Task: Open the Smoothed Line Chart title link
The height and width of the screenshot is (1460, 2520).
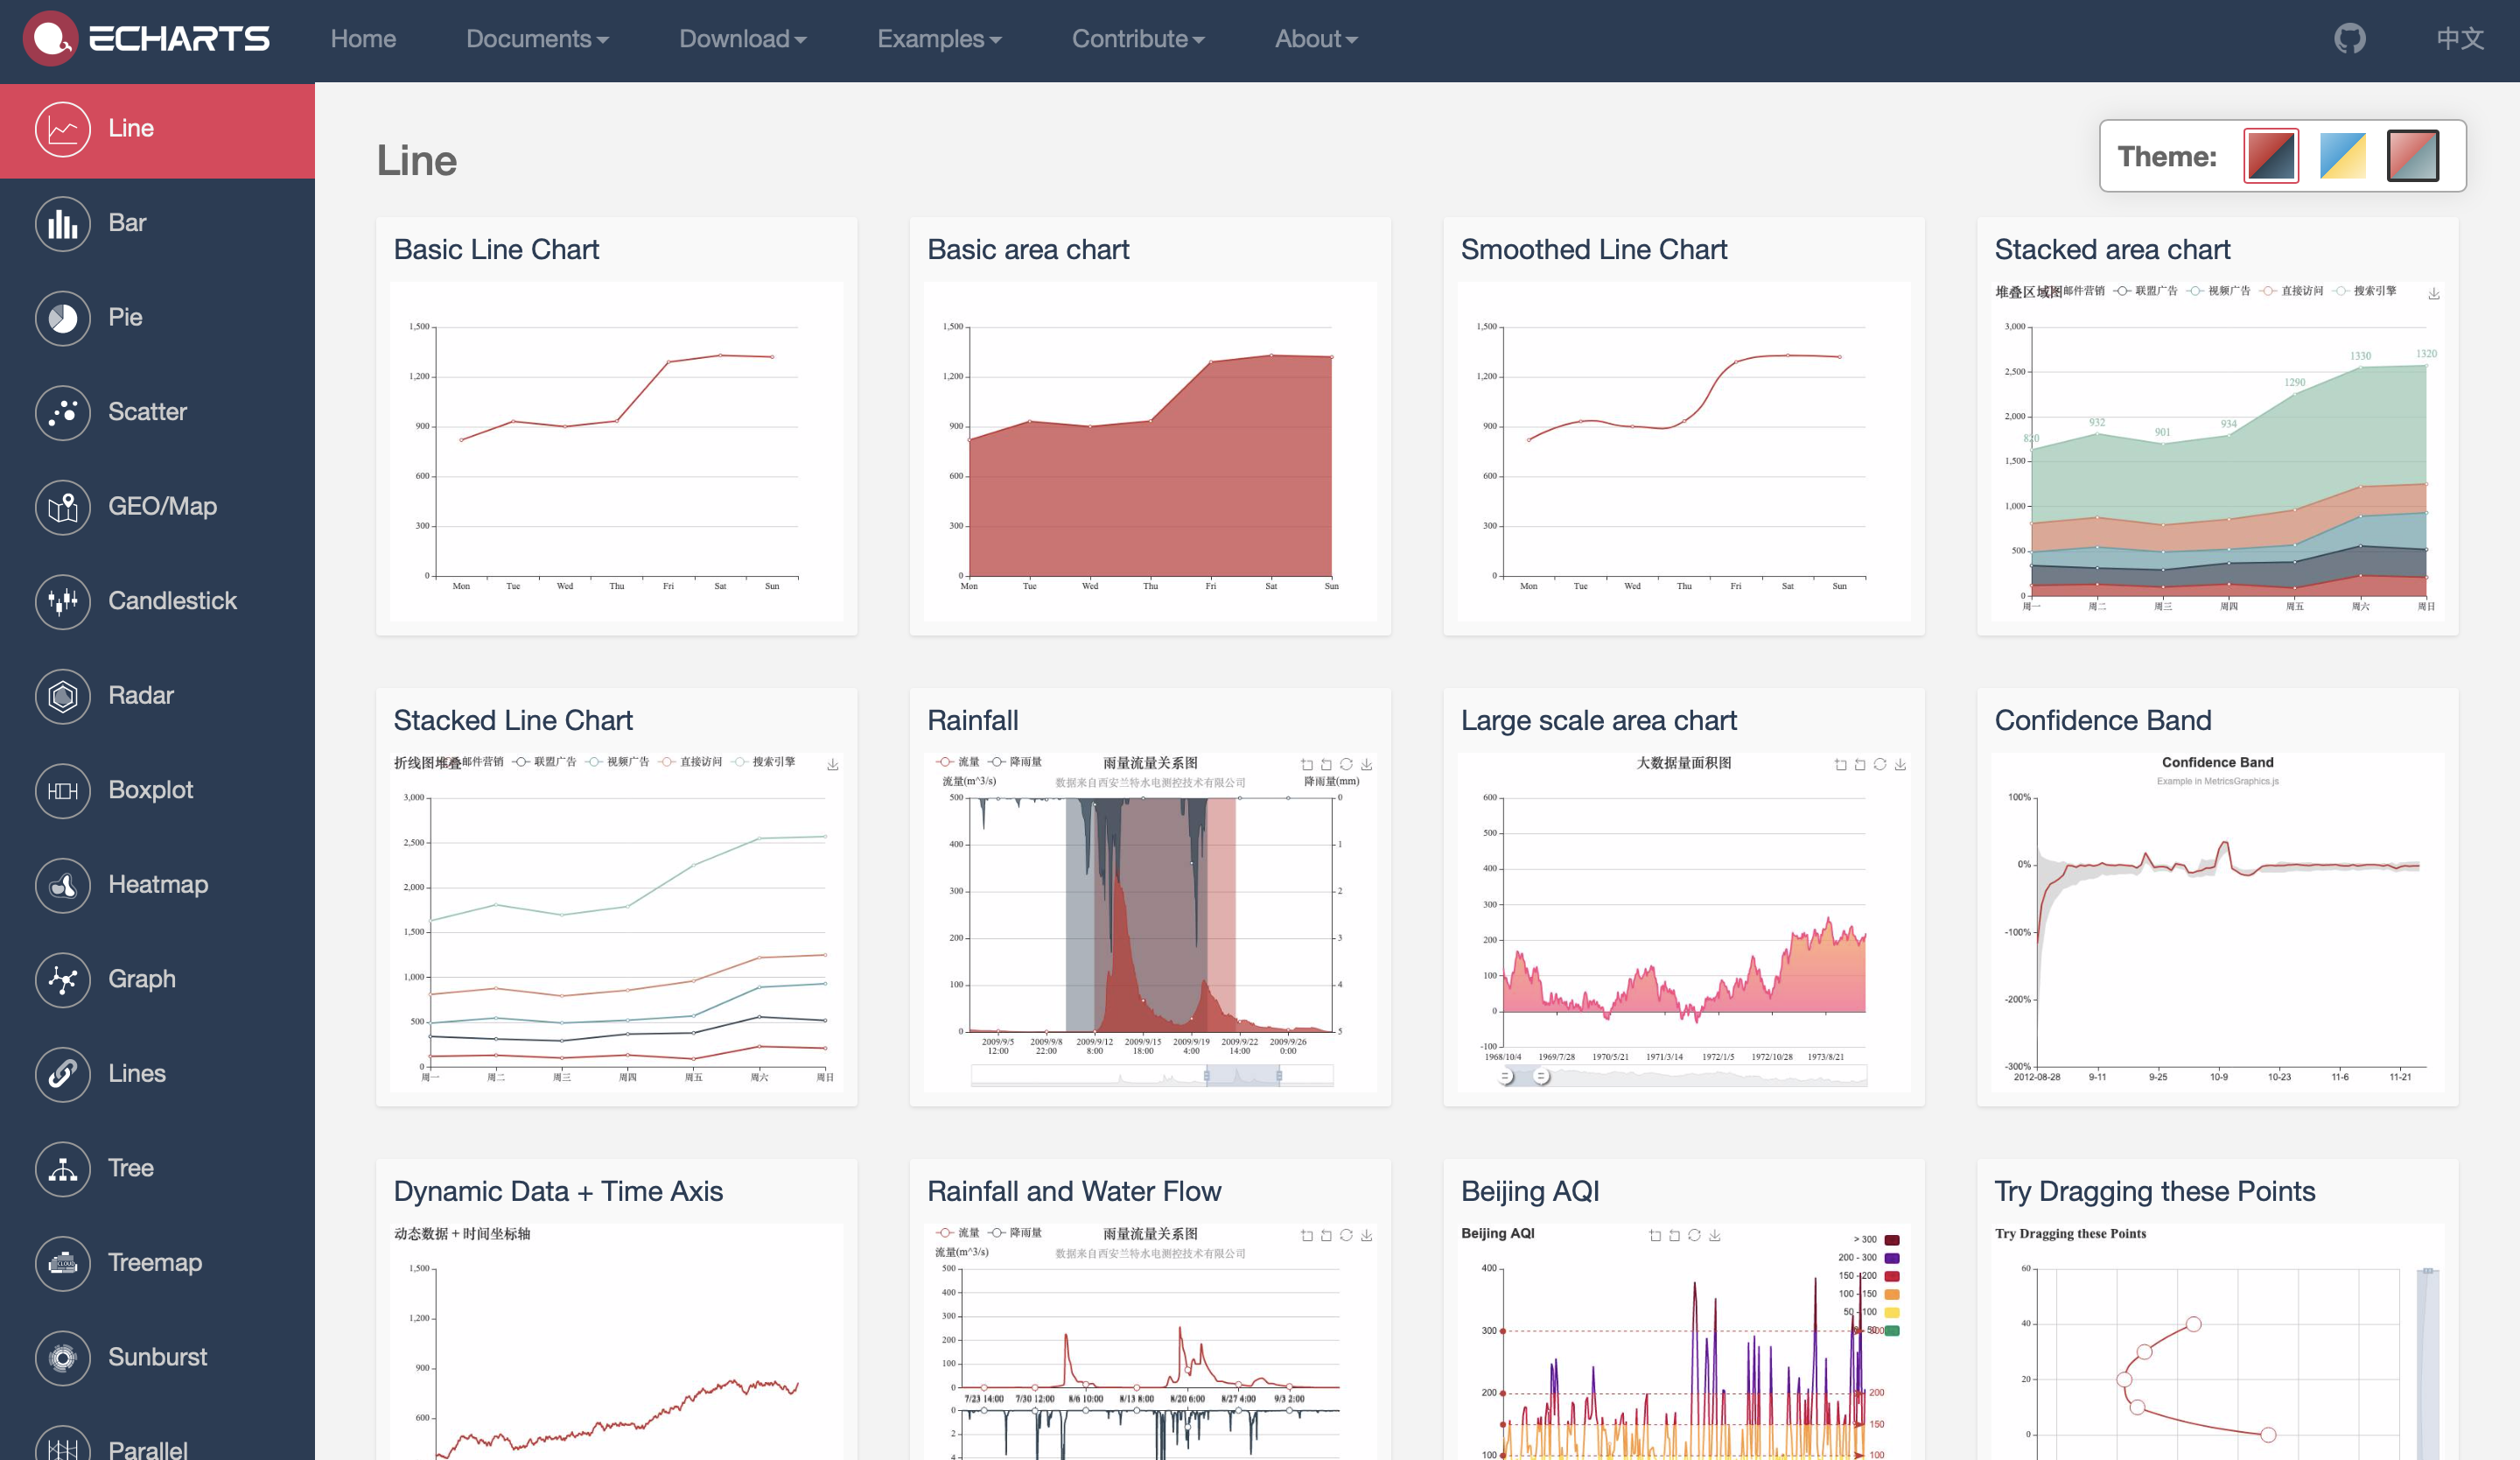Action: [1593, 249]
